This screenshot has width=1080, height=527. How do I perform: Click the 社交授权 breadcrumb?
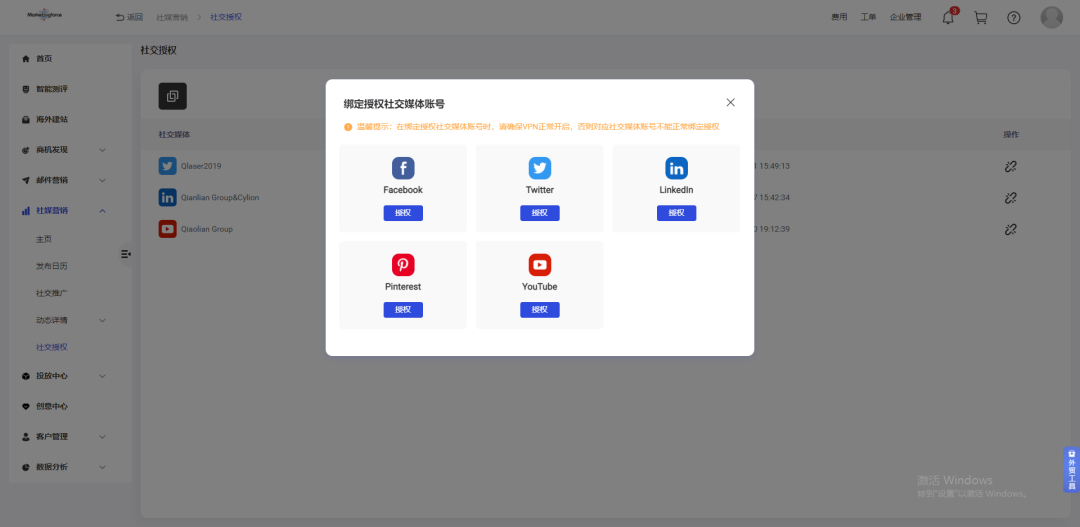tap(226, 17)
